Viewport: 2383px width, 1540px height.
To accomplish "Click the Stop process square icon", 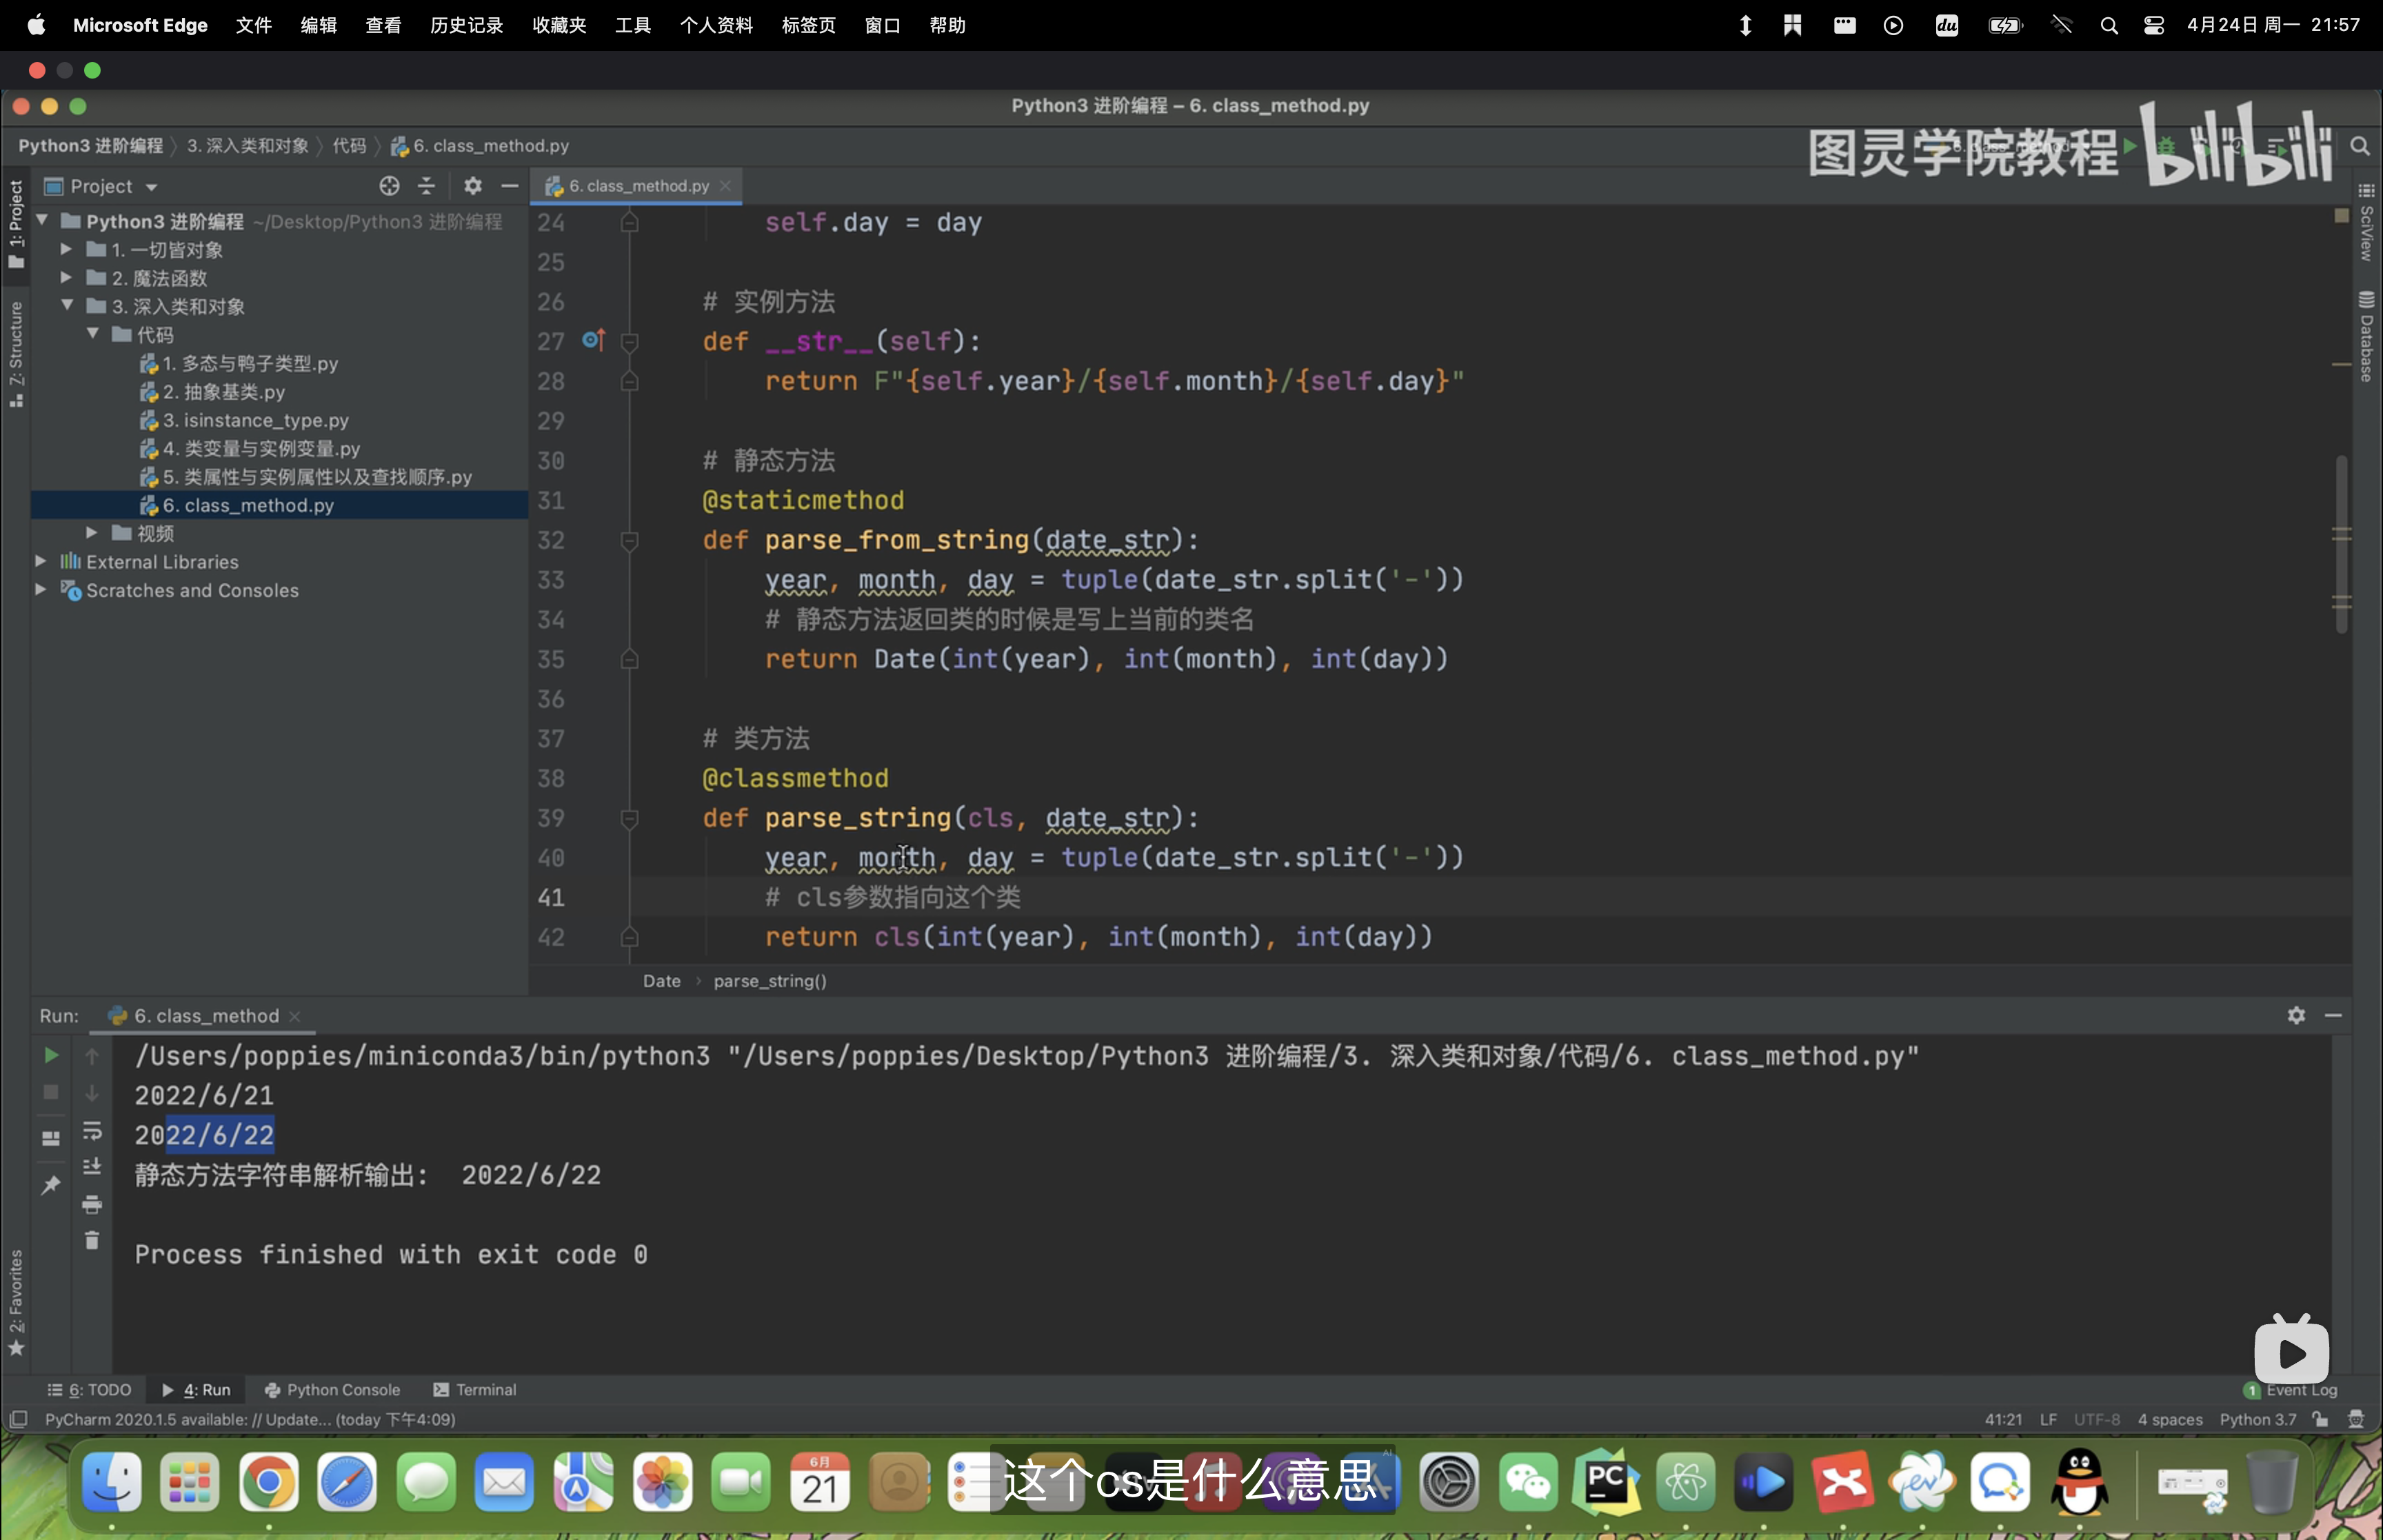I will pos(51,1092).
